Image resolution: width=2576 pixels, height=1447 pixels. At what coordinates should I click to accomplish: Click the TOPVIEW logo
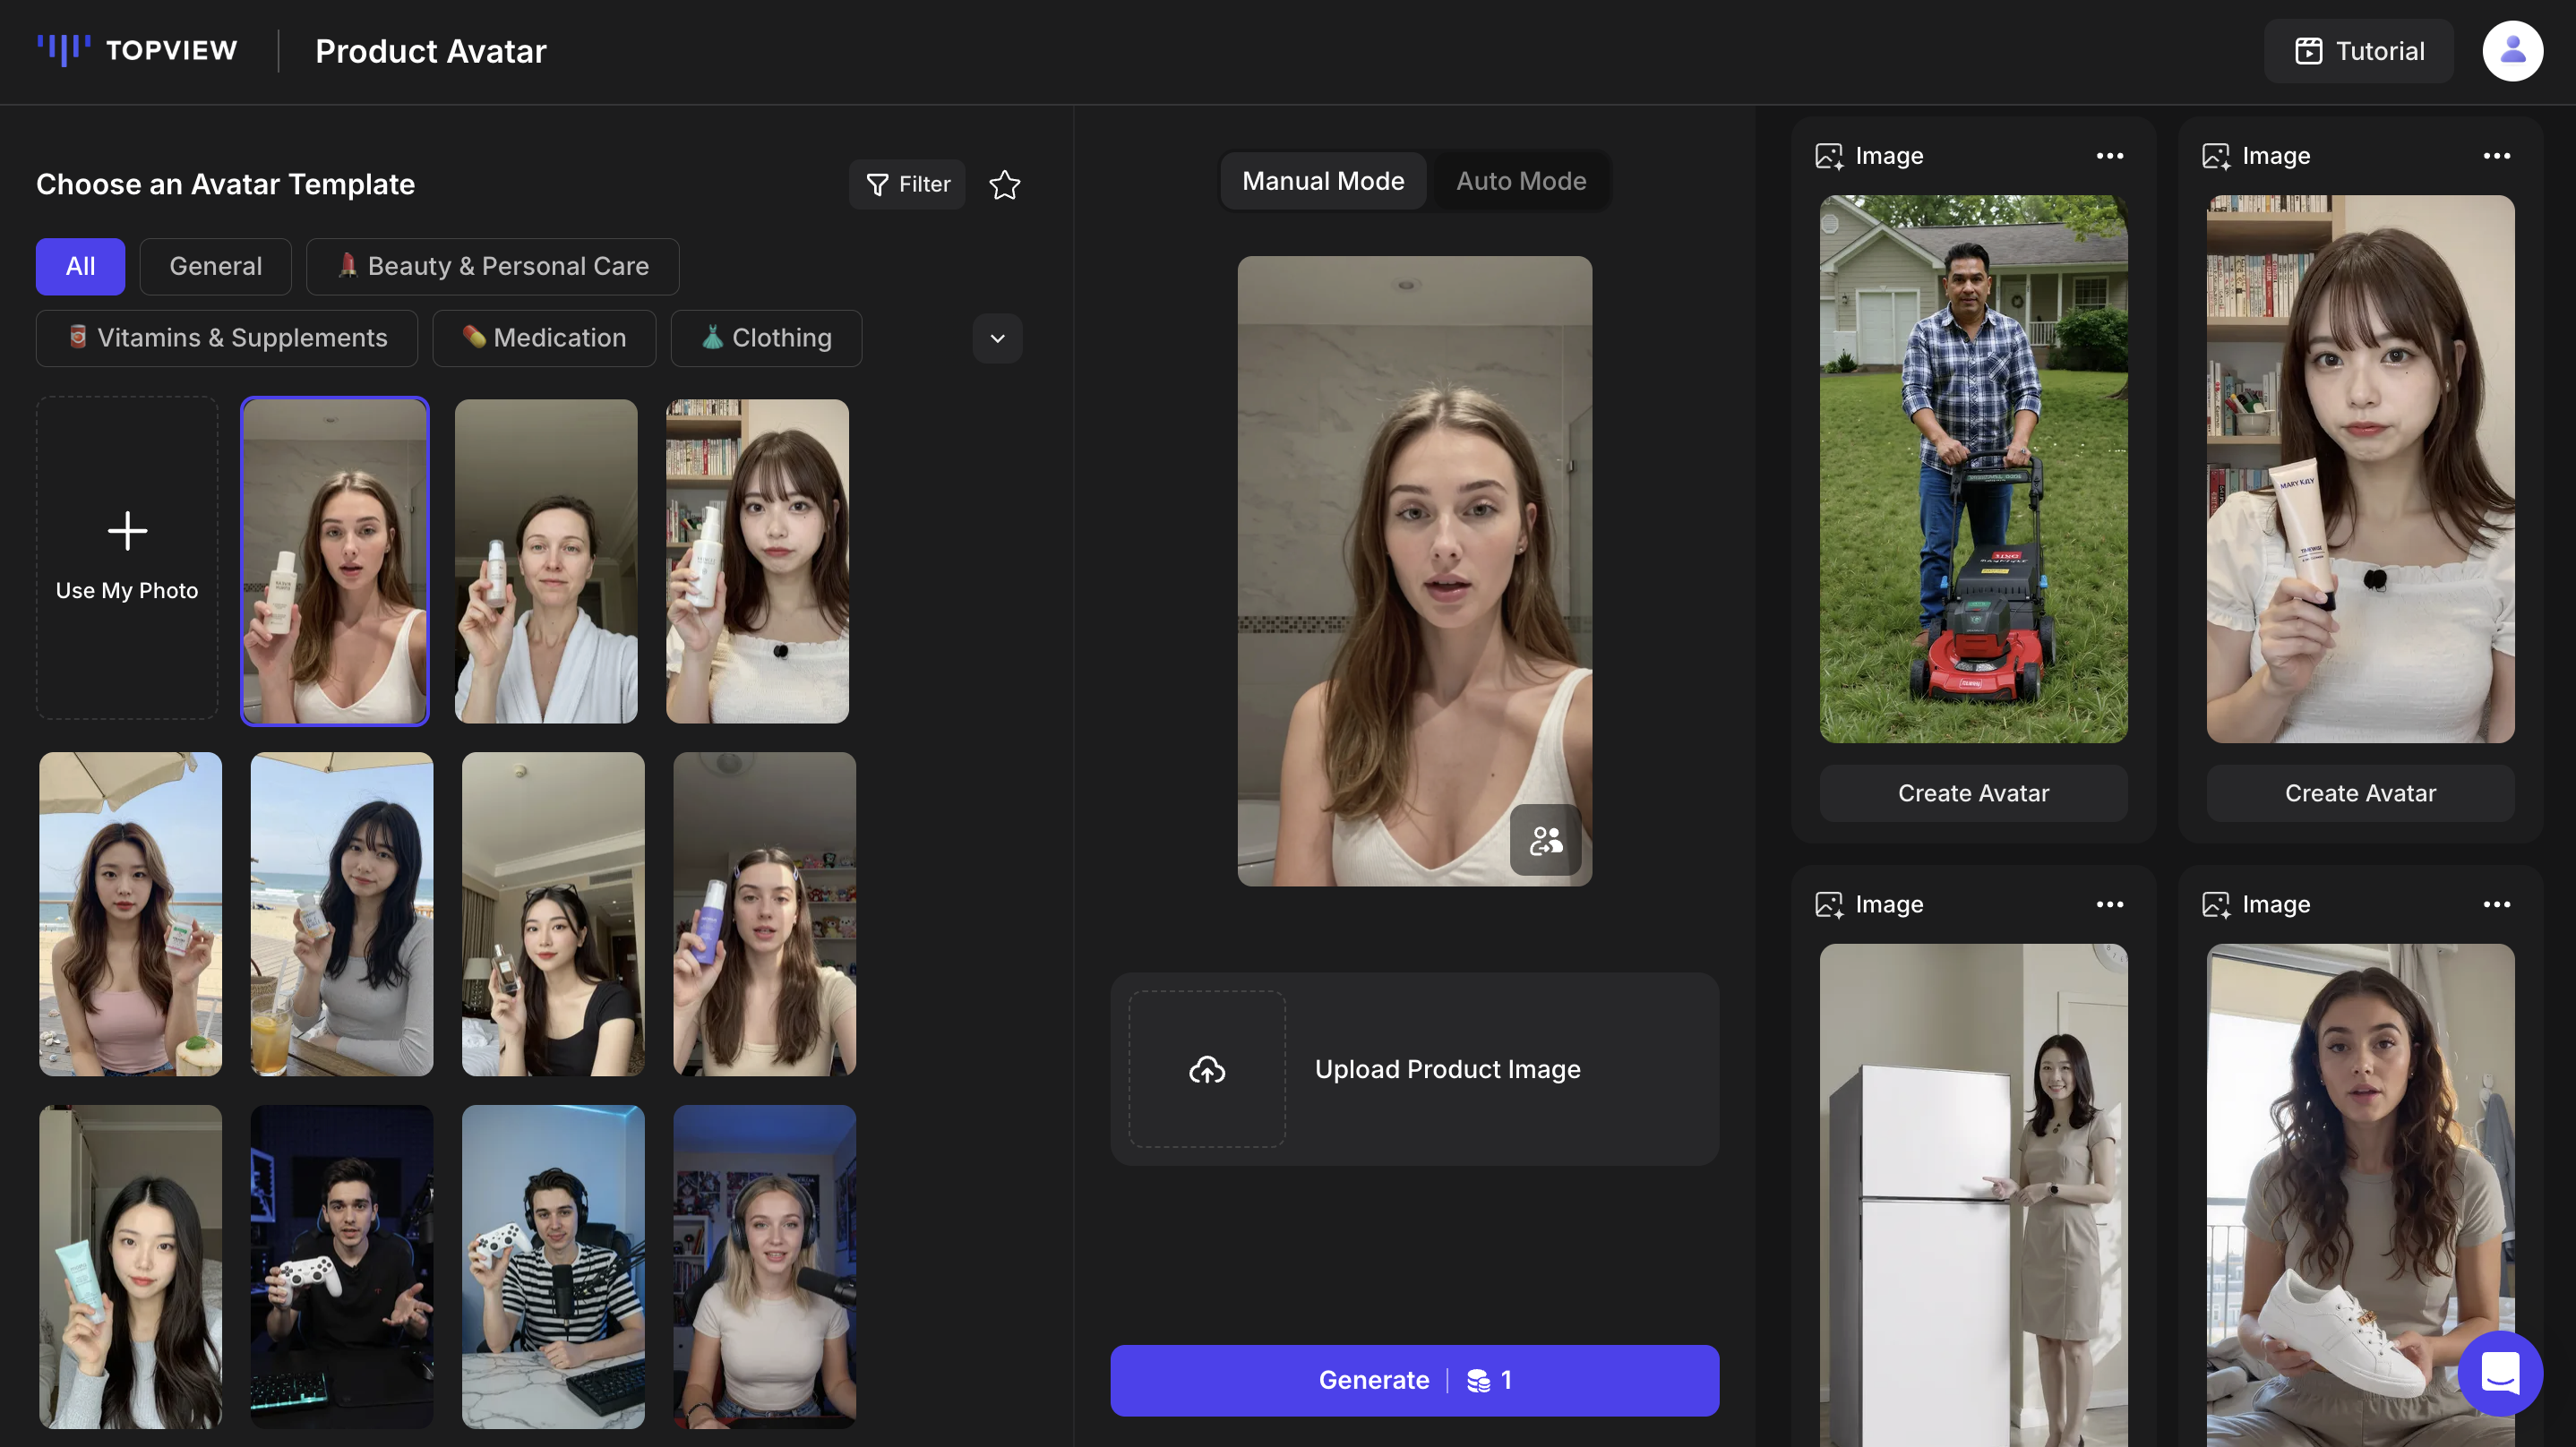click(x=137, y=50)
